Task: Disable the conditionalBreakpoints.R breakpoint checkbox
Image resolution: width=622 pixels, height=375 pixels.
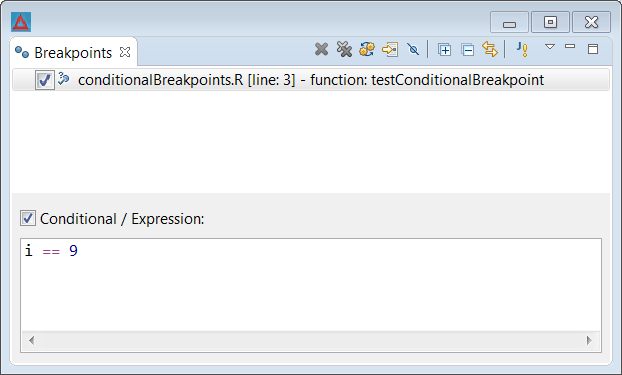Action: tap(44, 80)
